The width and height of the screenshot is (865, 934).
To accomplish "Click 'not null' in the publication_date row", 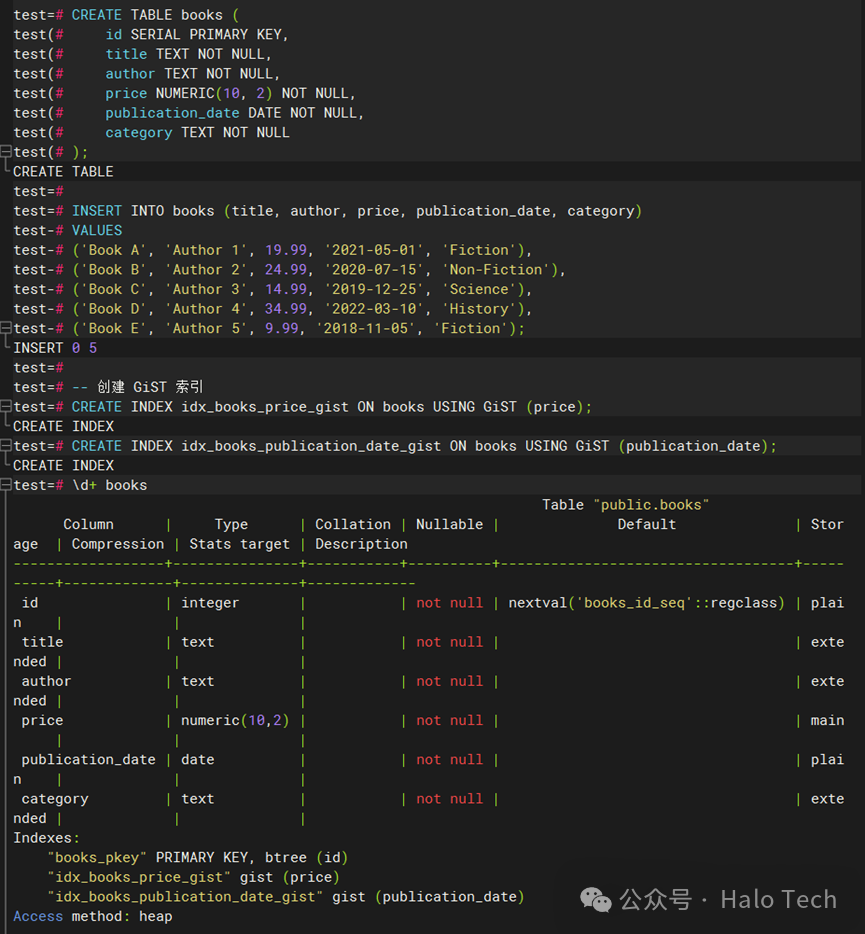I will (x=449, y=760).
